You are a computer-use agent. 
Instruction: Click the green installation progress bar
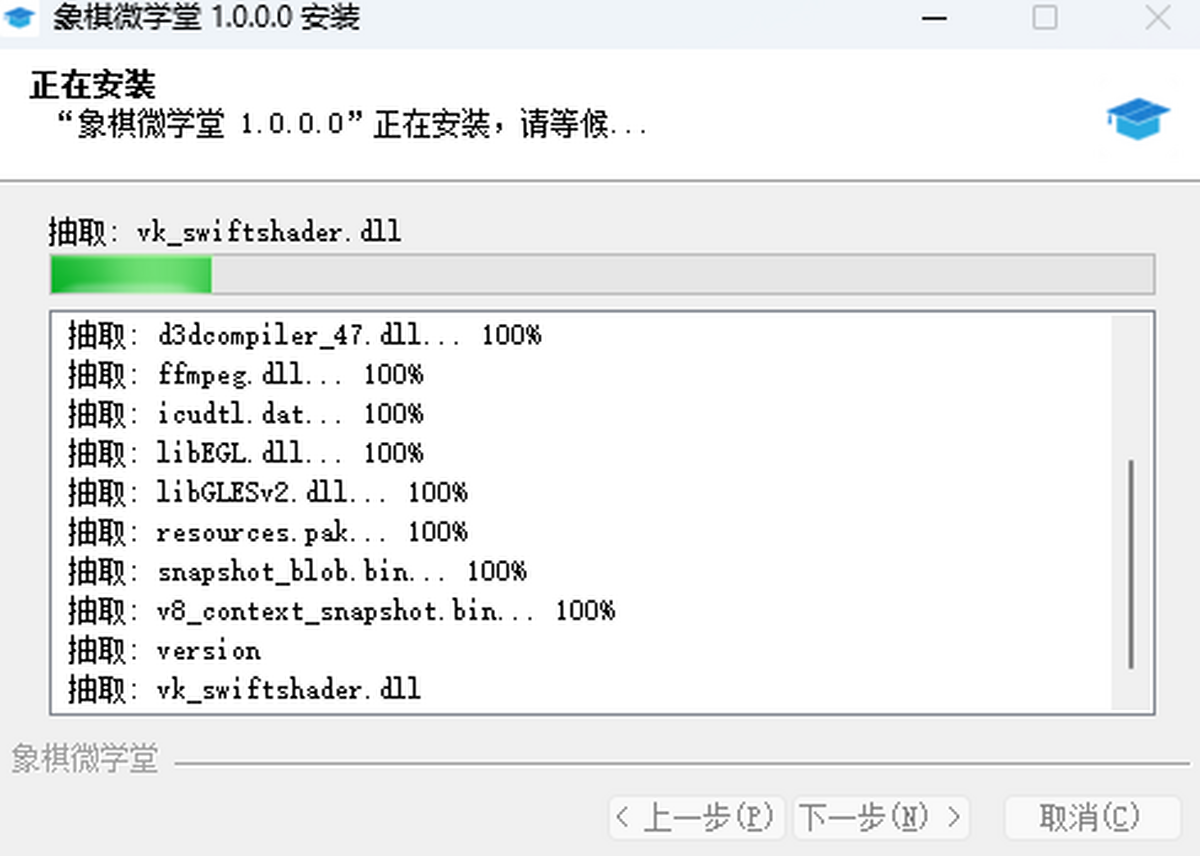[x=602, y=275]
